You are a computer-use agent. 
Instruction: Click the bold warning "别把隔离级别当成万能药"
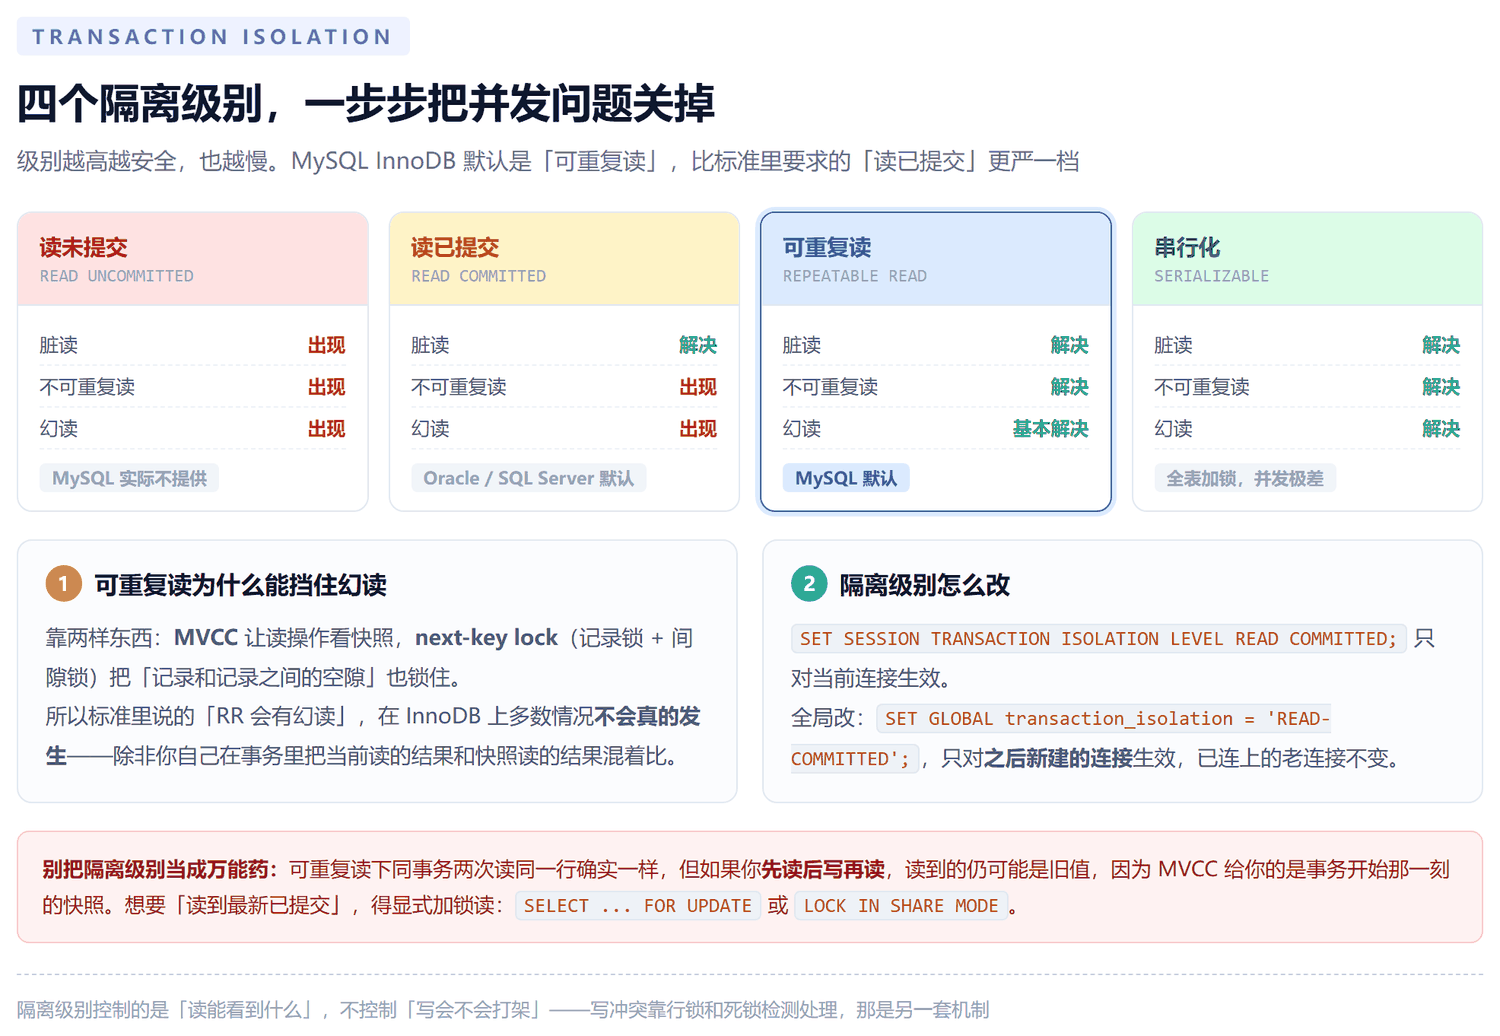coord(154,869)
